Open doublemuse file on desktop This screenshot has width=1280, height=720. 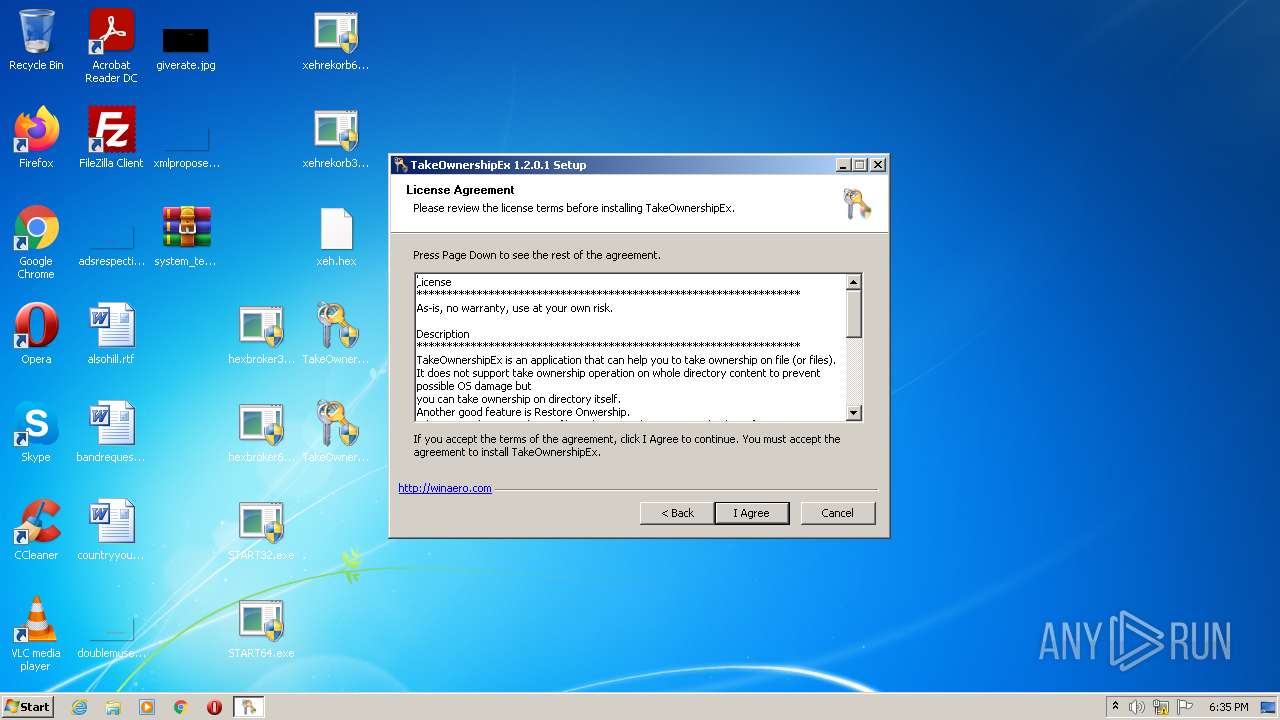pos(111,636)
